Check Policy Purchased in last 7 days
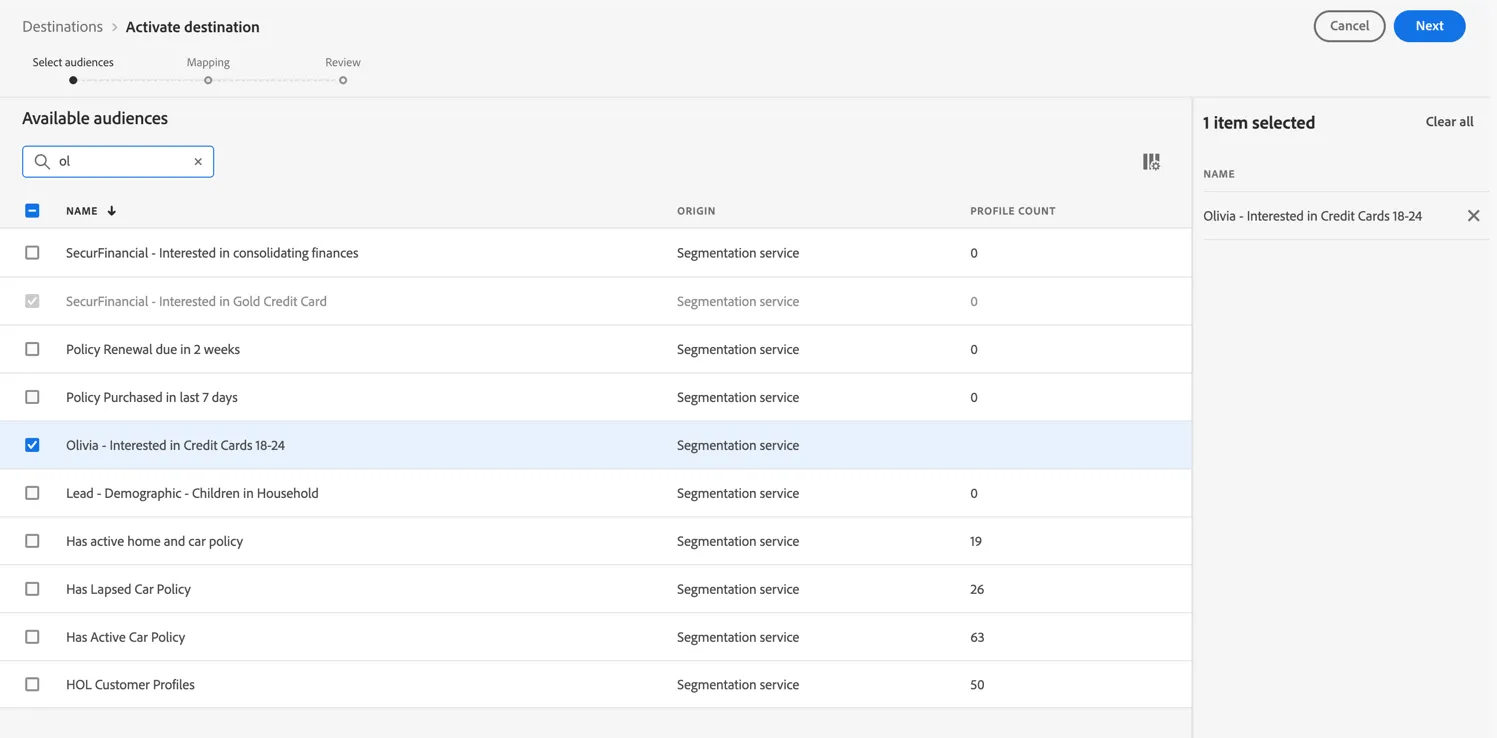 pyautogui.click(x=32, y=397)
